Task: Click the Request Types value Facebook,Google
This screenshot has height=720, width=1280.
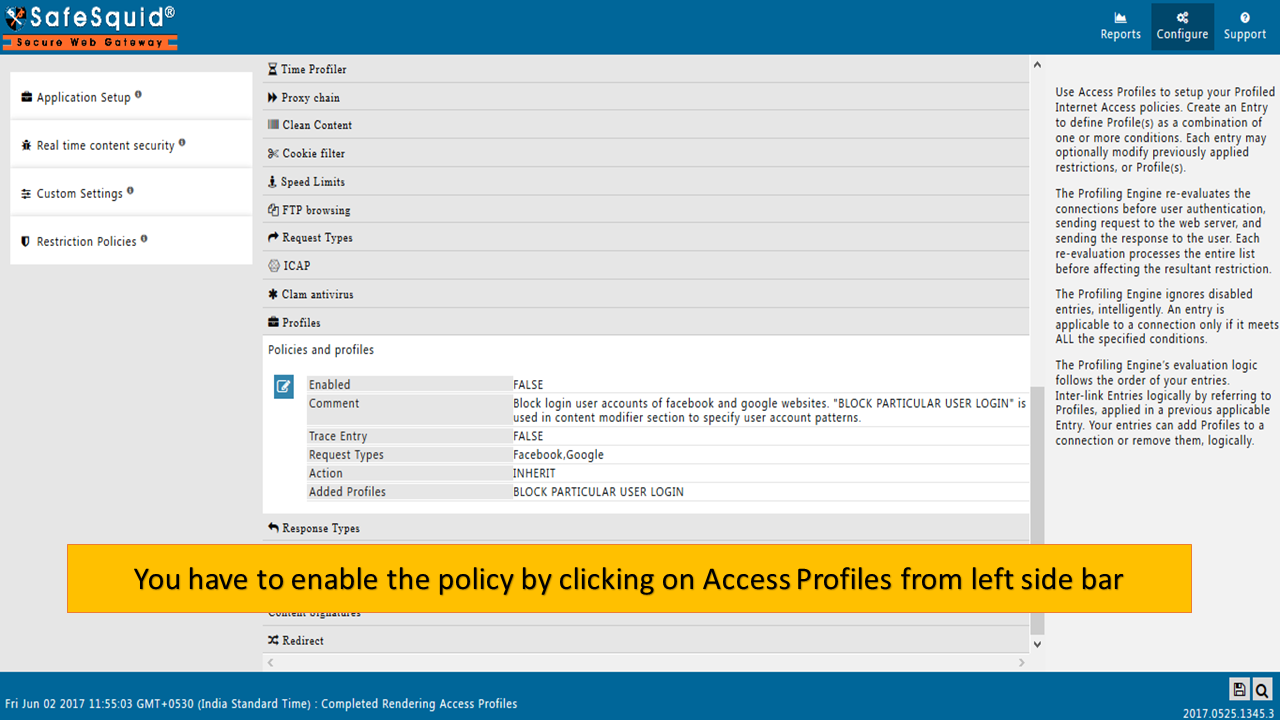Action: tap(558, 455)
